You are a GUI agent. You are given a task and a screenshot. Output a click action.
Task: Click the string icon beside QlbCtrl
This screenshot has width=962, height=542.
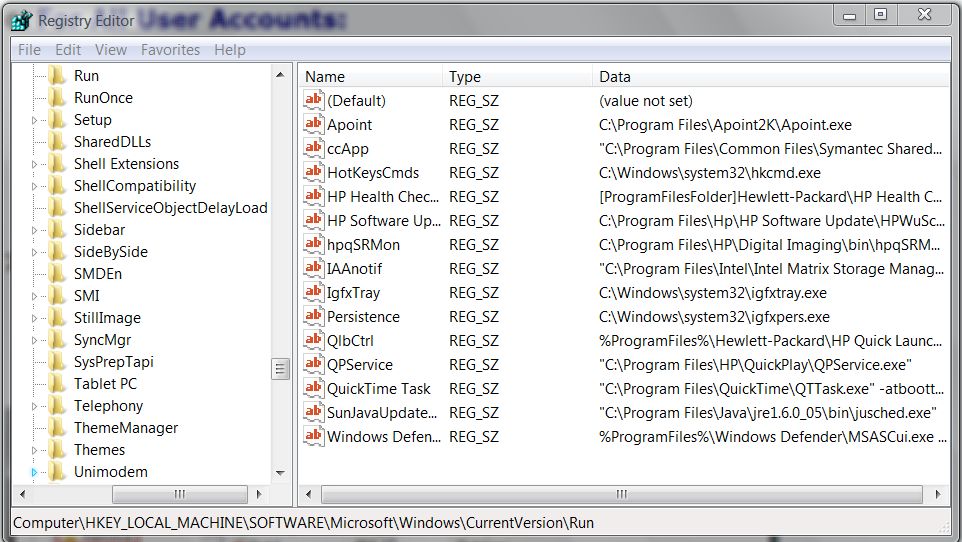pyautogui.click(x=314, y=340)
